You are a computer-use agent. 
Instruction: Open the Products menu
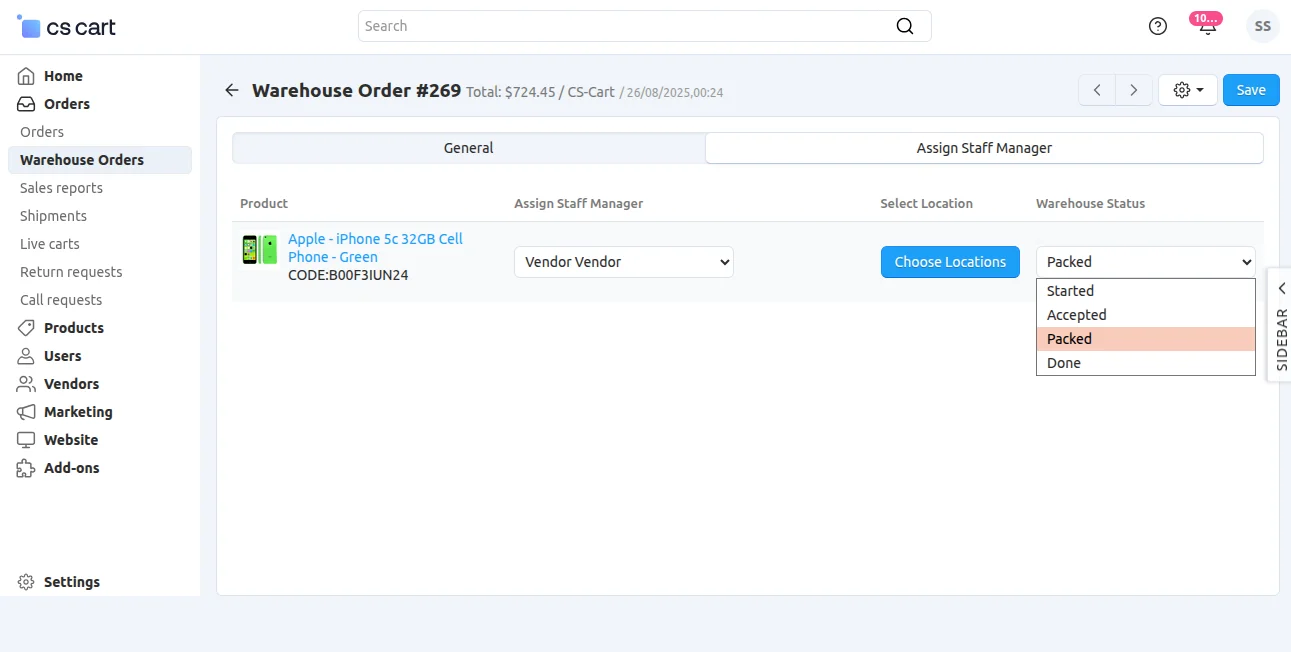[x=74, y=328]
